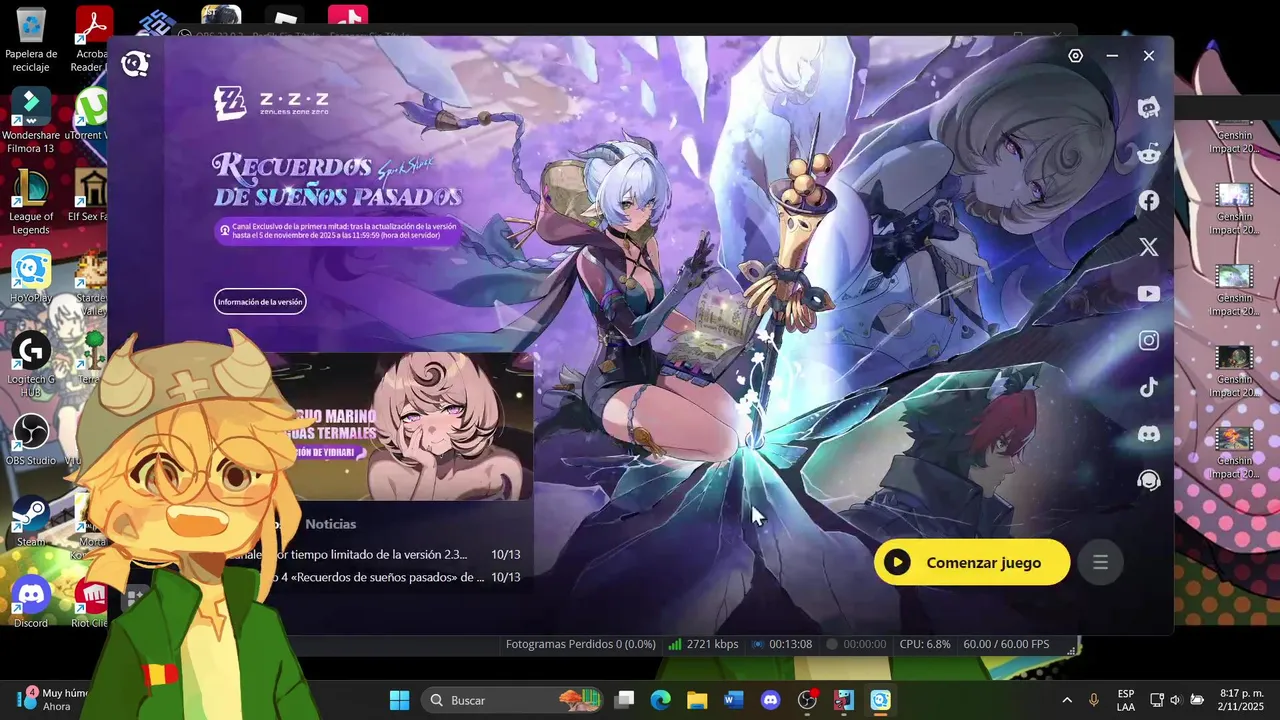Select Acrobat Reader desktop shortcut
Screen dimensions: 1280x720
tap(90, 40)
